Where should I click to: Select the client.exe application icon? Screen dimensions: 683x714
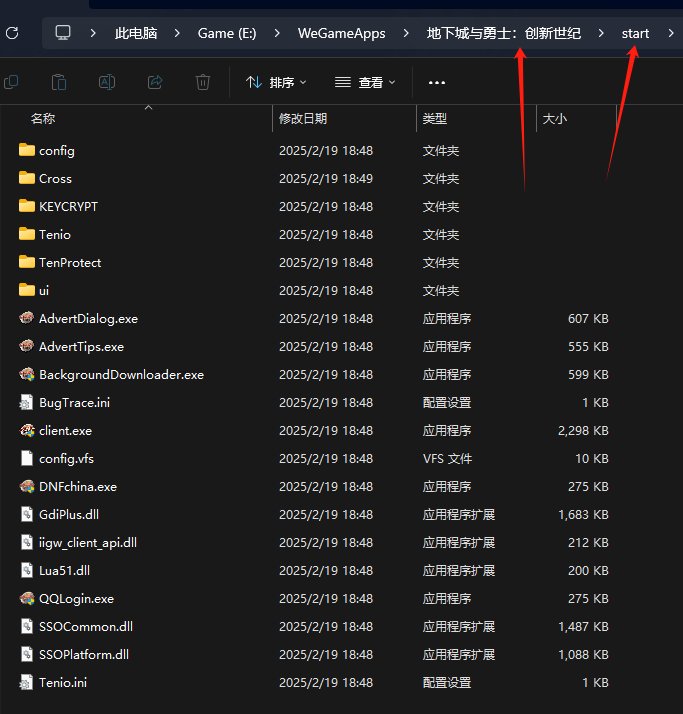click(27, 430)
